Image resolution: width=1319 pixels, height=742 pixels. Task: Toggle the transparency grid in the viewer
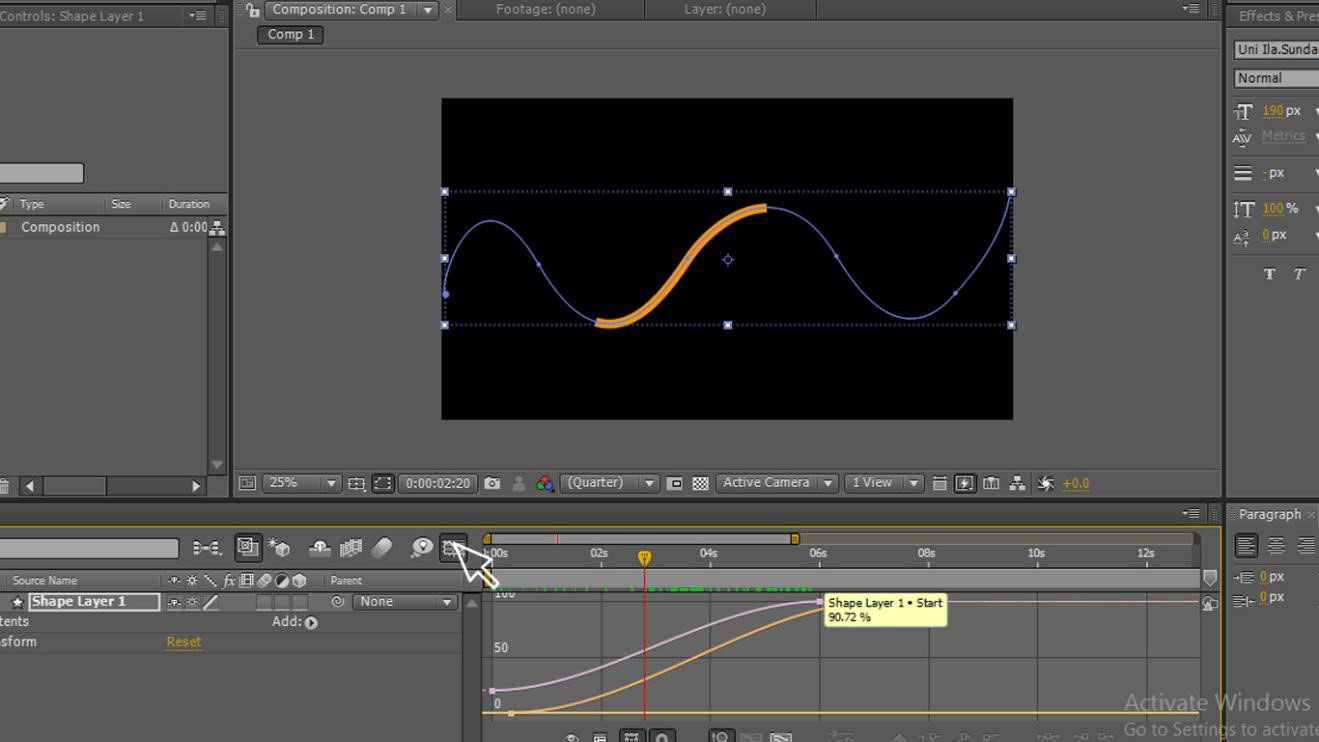tap(702, 483)
